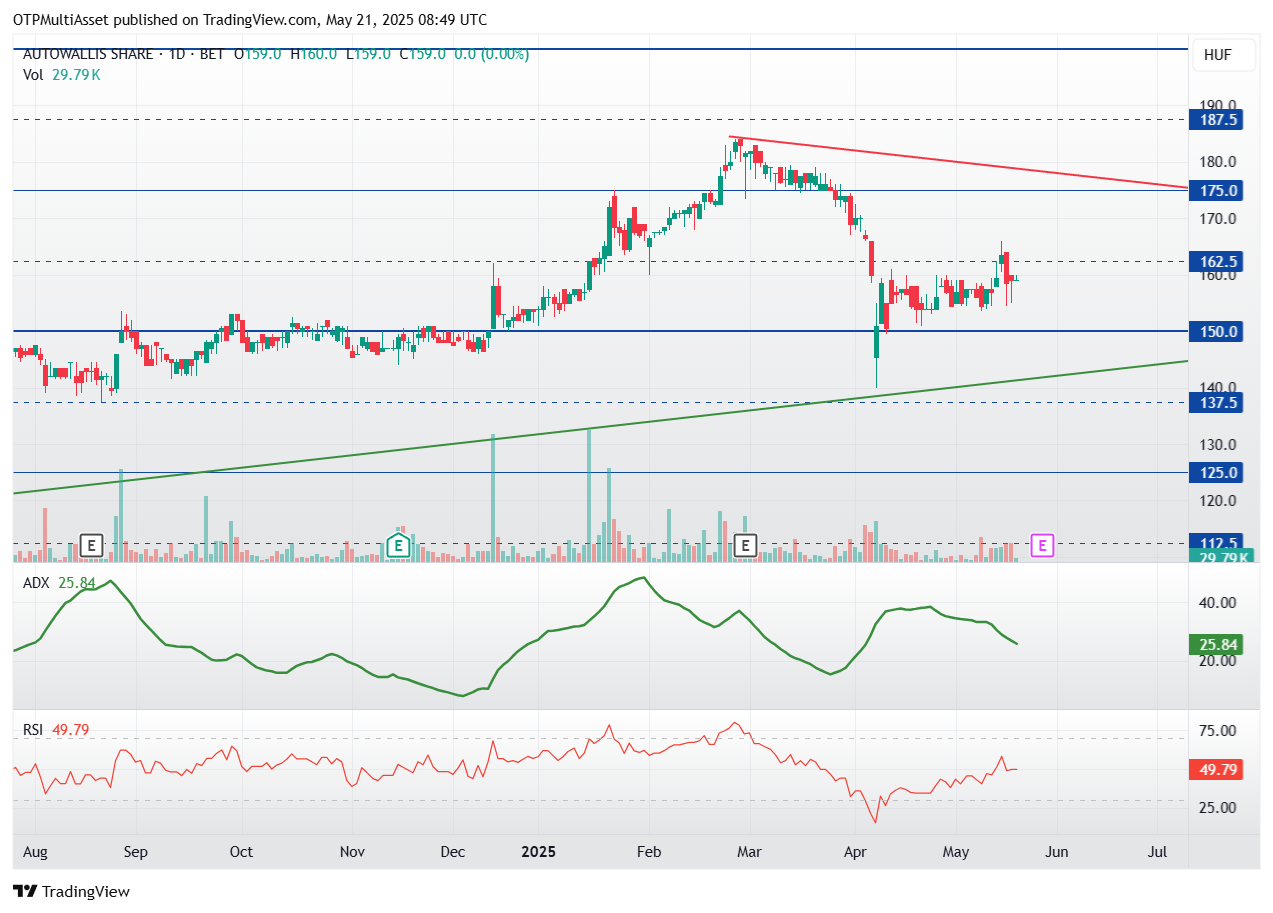Click the red descending trendline

[x=958, y=162]
